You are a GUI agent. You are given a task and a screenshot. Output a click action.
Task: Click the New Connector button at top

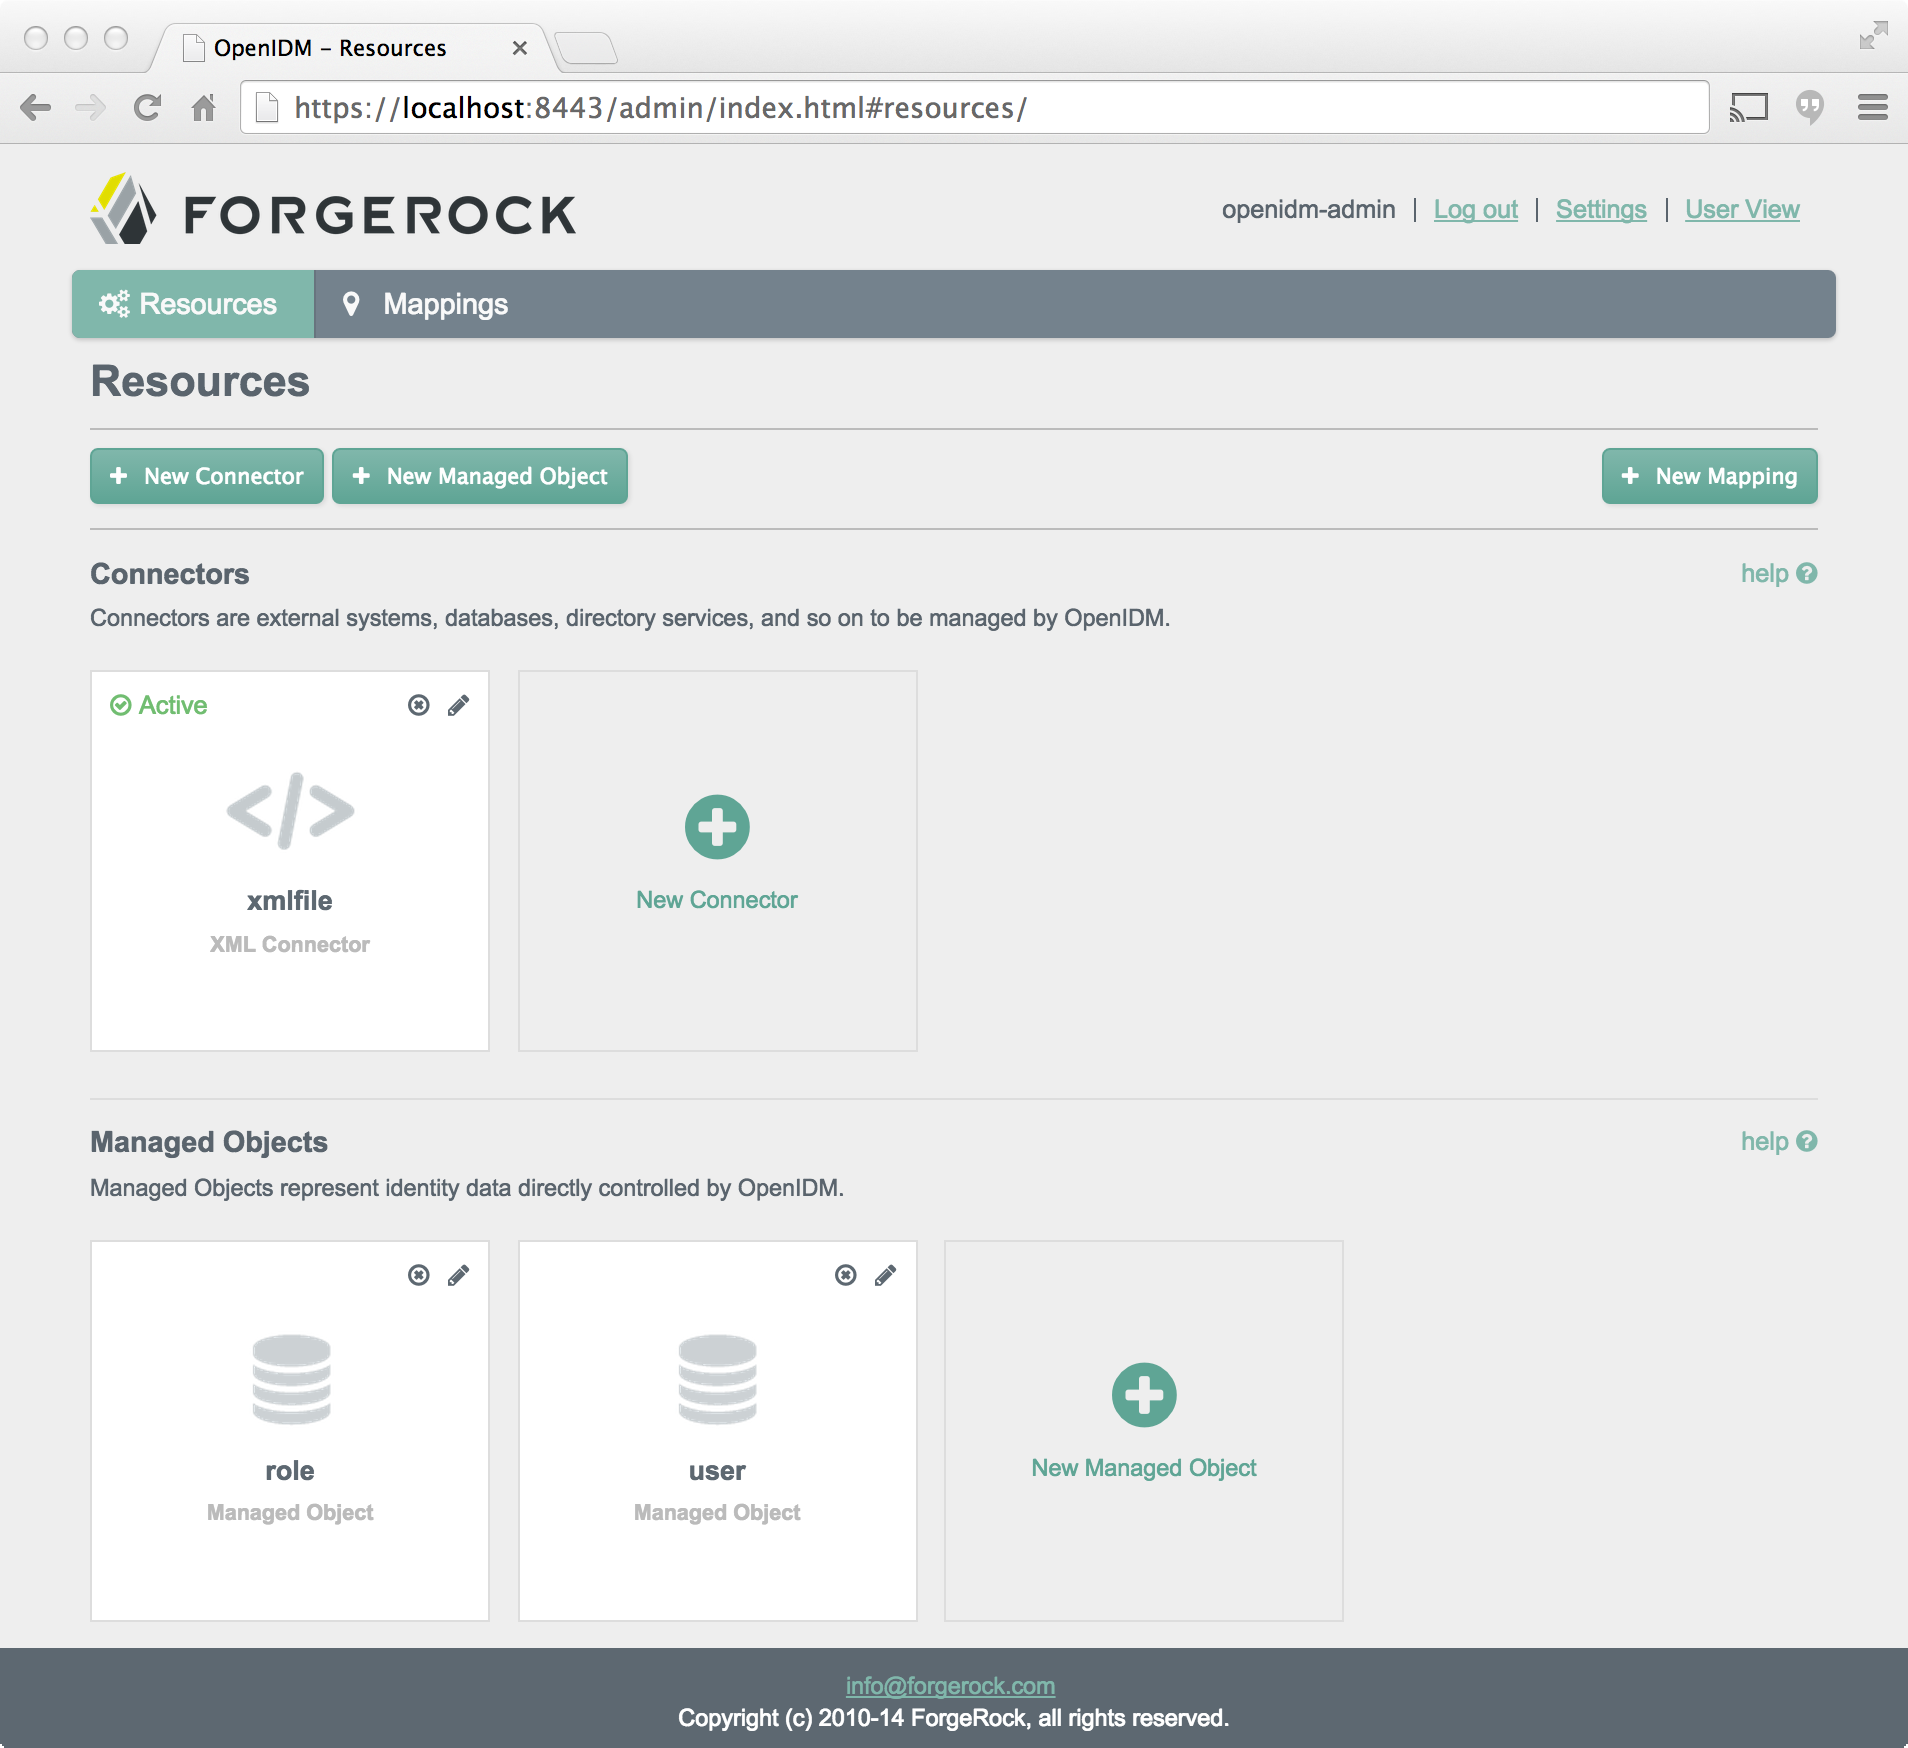pos(207,476)
